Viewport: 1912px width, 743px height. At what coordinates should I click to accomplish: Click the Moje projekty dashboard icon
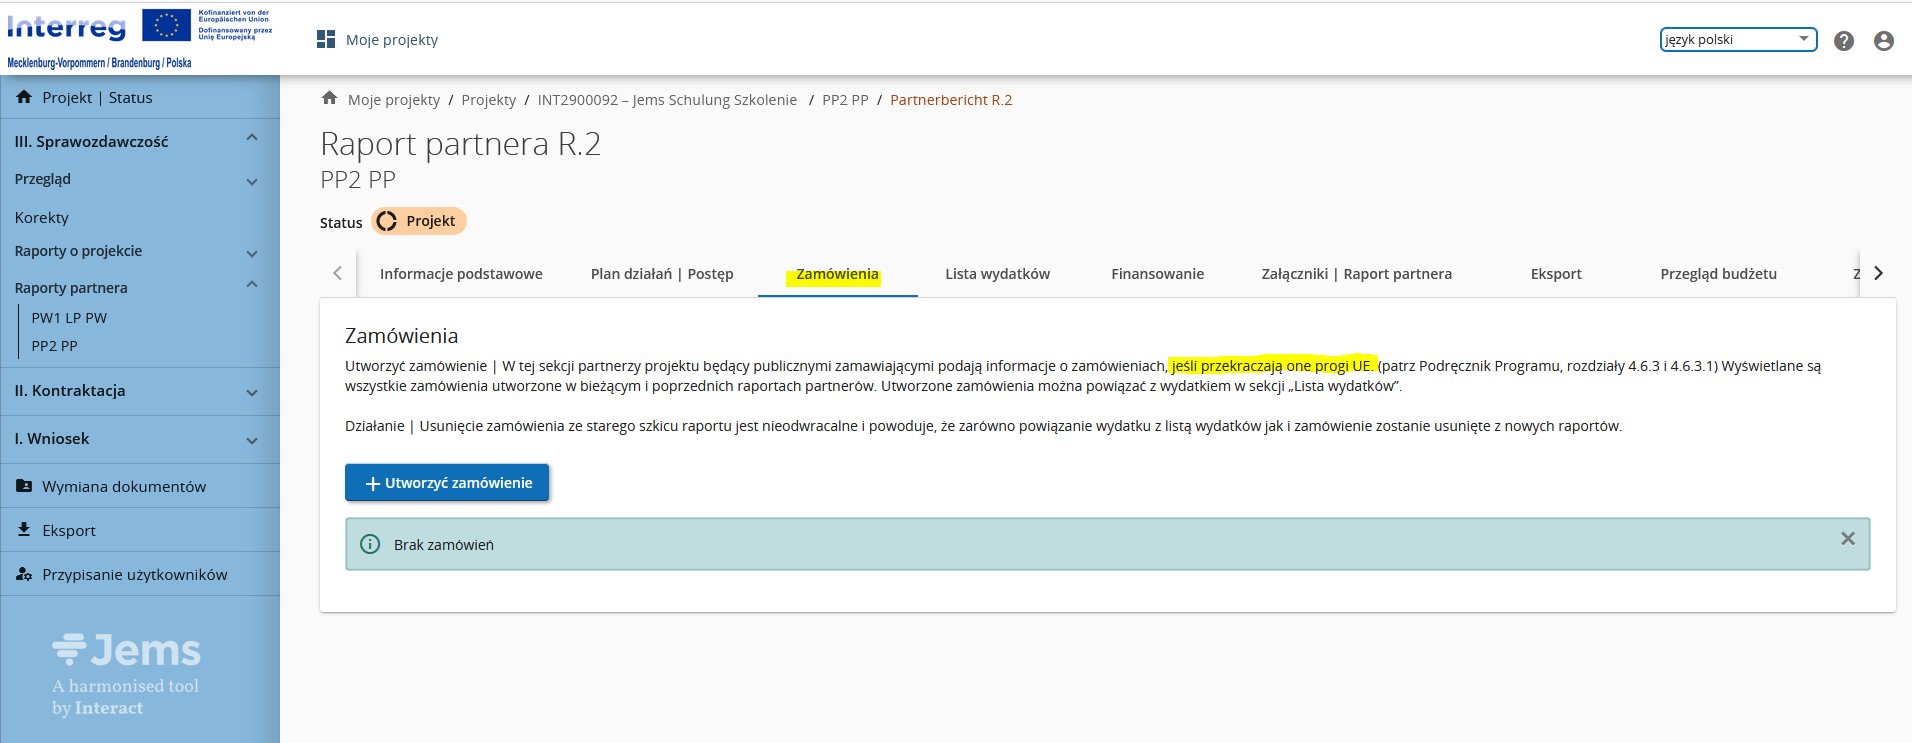pyautogui.click(x=326, y=39)
